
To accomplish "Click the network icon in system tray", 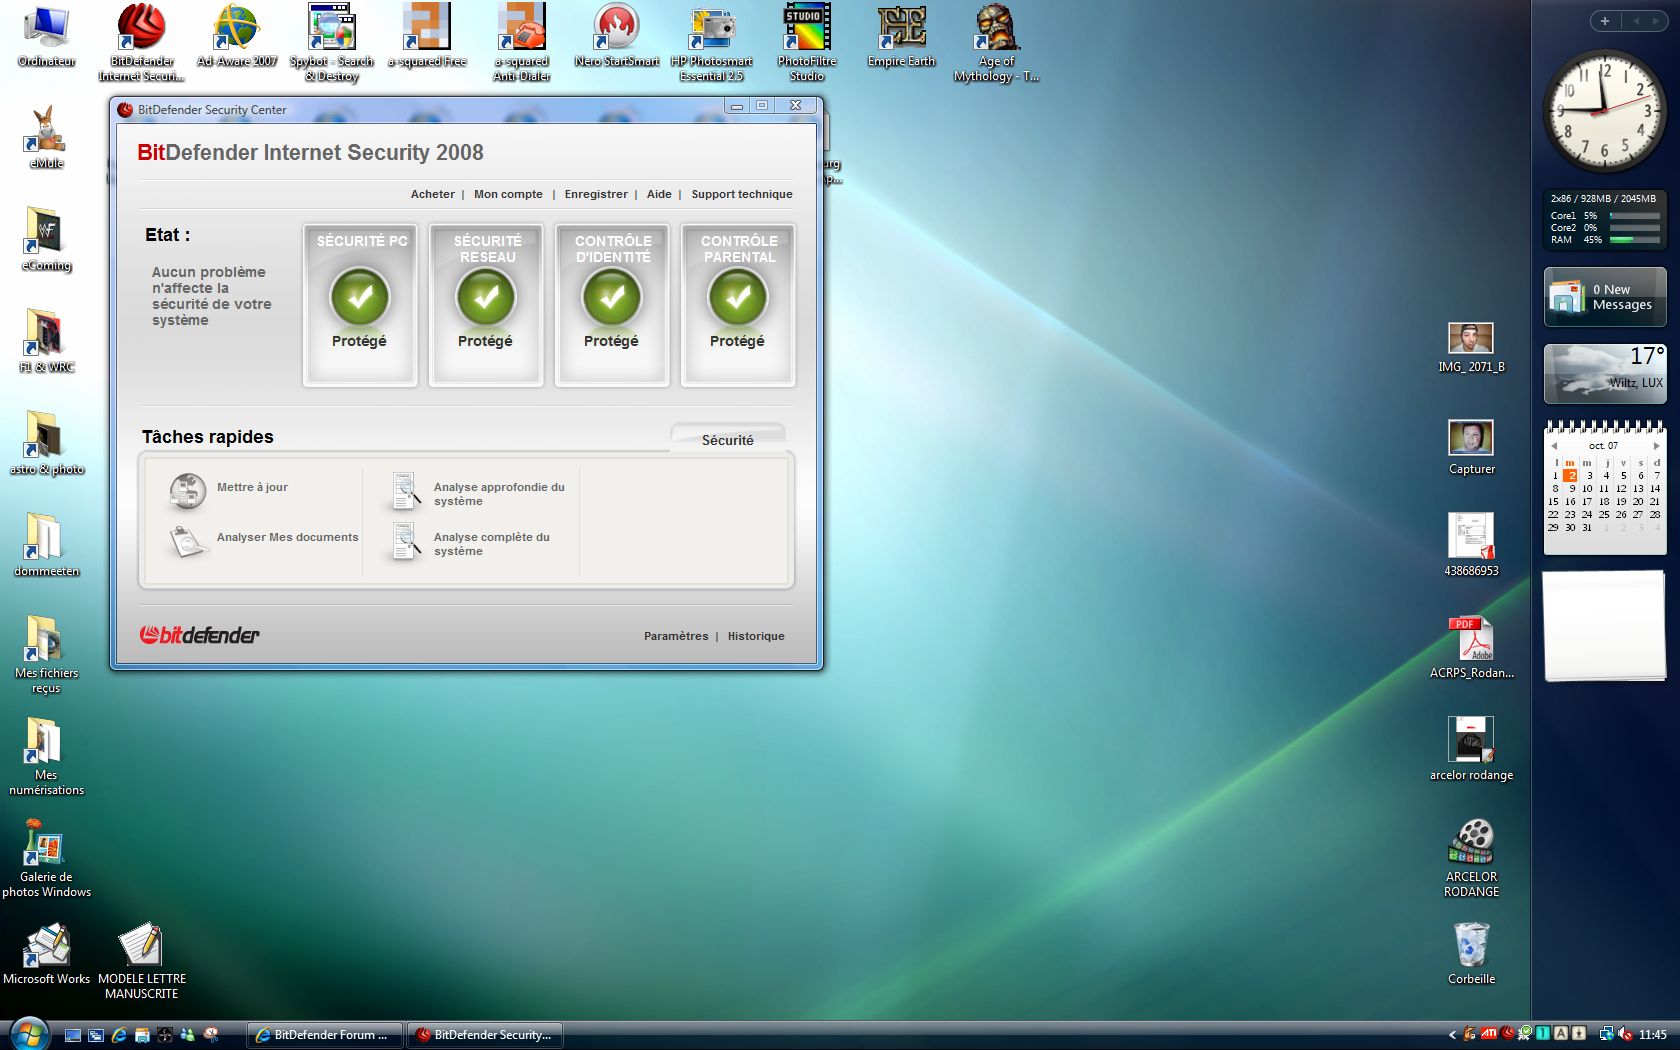I will click(x=1606, y=1034).
